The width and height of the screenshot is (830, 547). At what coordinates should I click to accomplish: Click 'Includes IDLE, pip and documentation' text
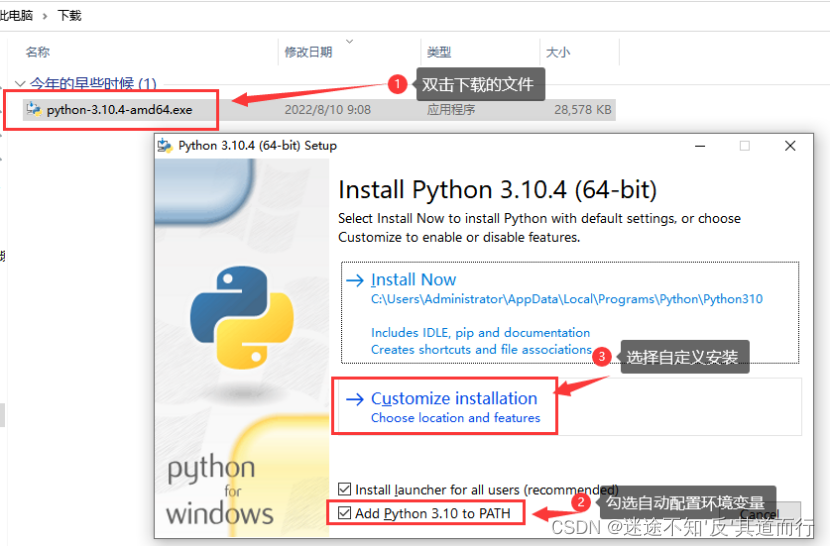pos(481,333)
